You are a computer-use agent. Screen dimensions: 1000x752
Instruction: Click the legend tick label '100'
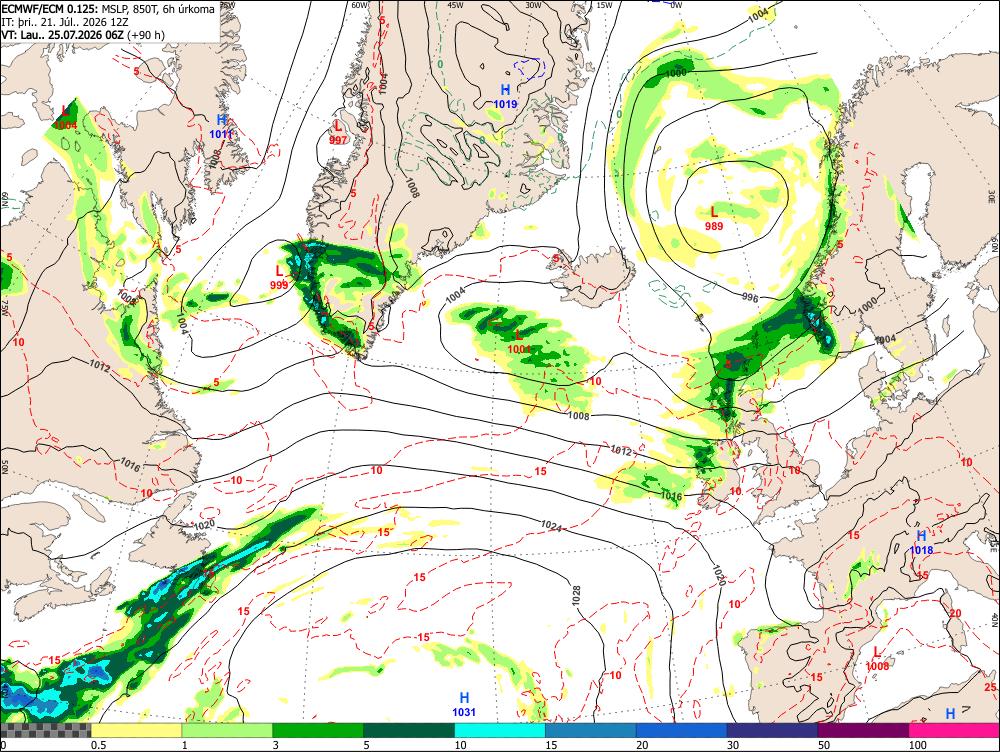(918, 745)
